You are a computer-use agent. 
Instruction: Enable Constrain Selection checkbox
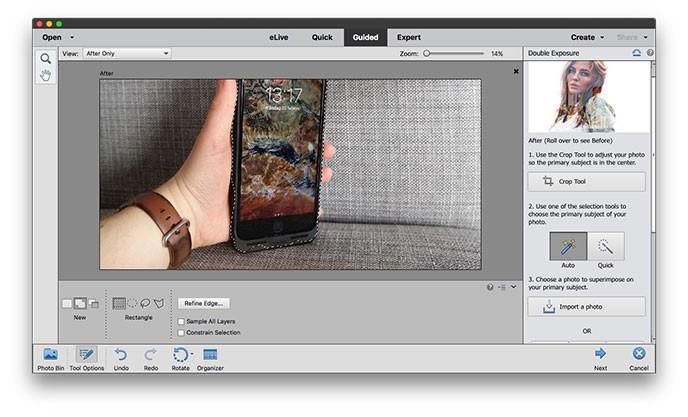[x=181, y=333]
